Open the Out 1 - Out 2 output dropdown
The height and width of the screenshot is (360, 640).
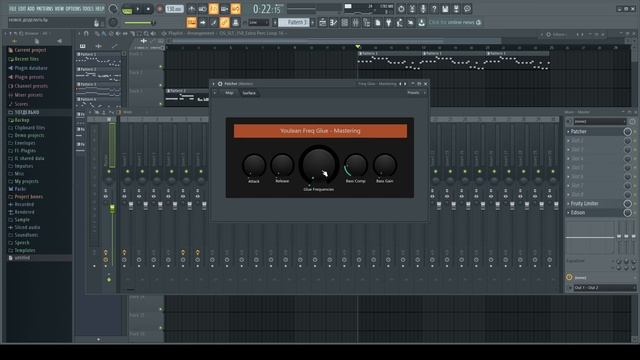click(x=604, y=288)
